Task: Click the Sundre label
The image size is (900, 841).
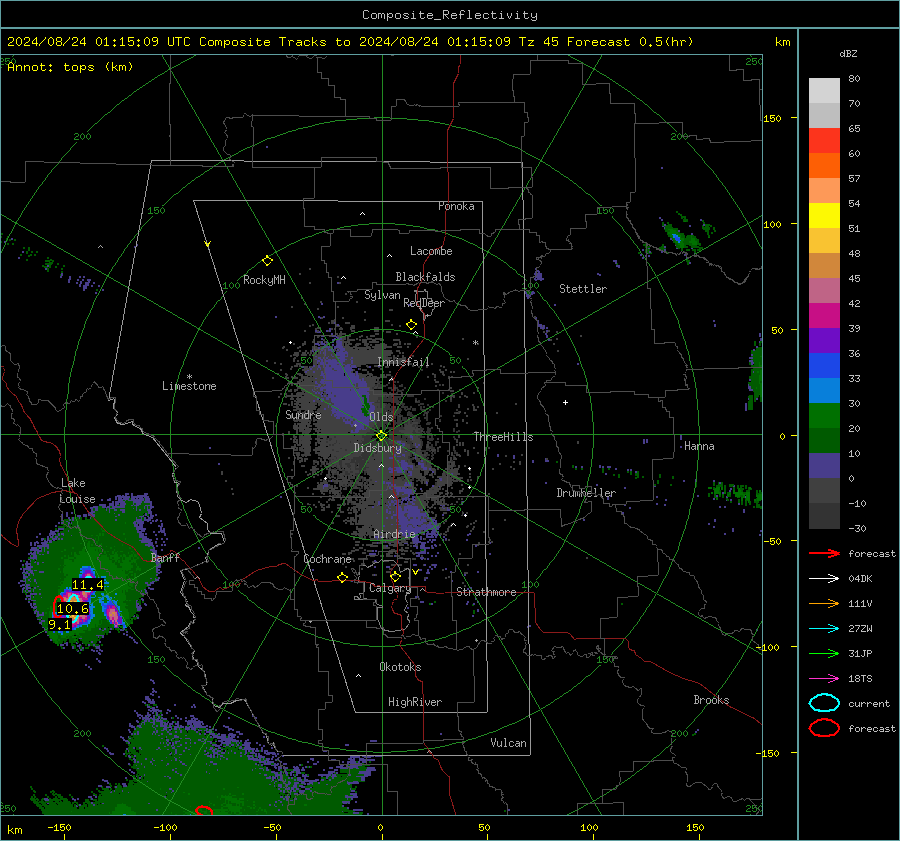Action: pyautogui.click(x=303, y=415)
